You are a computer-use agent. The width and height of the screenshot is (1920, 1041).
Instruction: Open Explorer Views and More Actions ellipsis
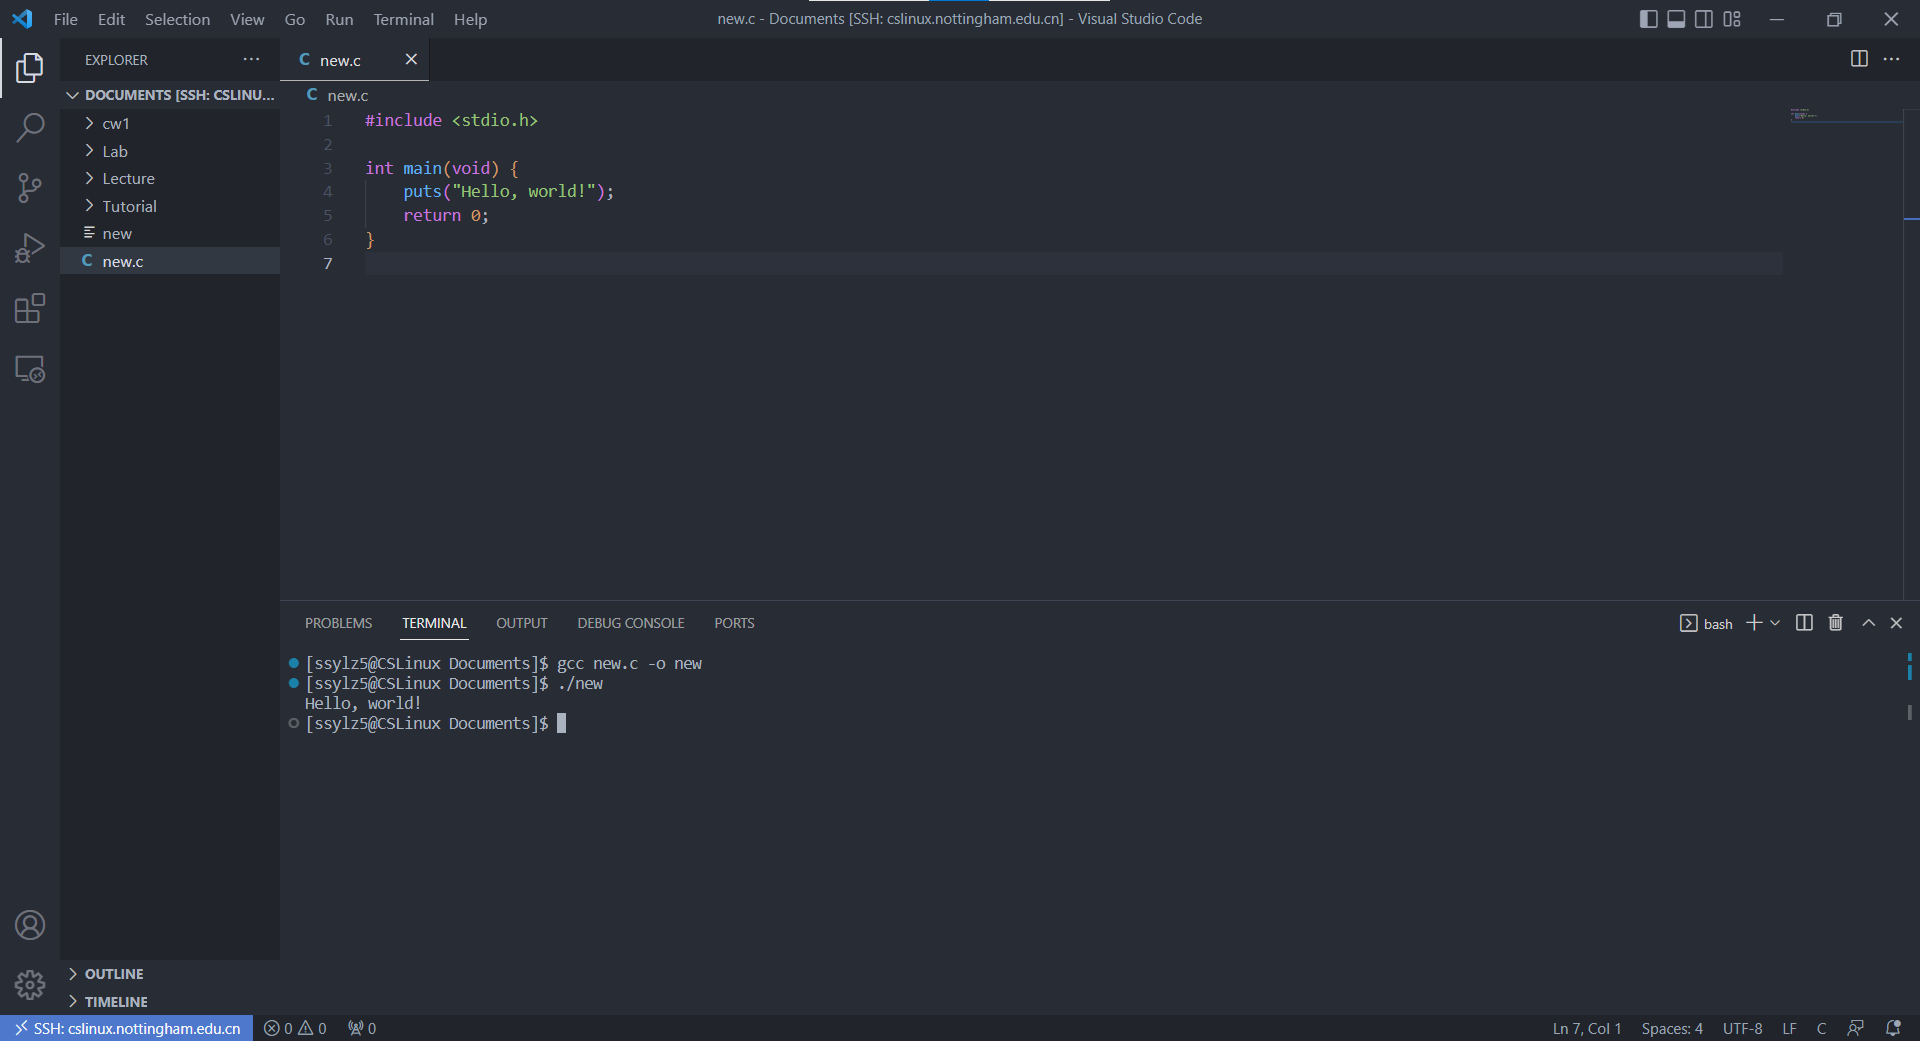(x=251, y=59)
